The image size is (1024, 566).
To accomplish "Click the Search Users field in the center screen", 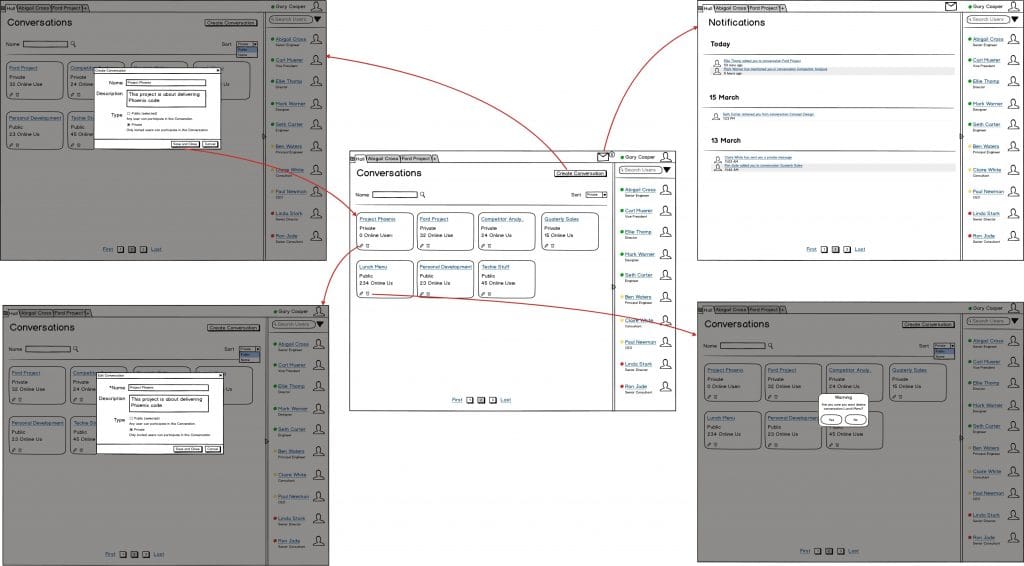I will click(x=640, y=170).
